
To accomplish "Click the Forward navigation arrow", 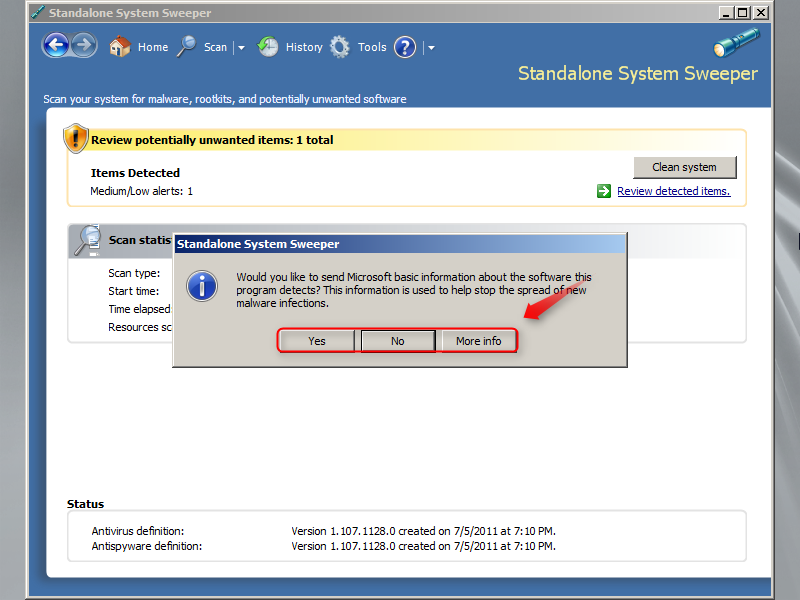I will 83,45.
